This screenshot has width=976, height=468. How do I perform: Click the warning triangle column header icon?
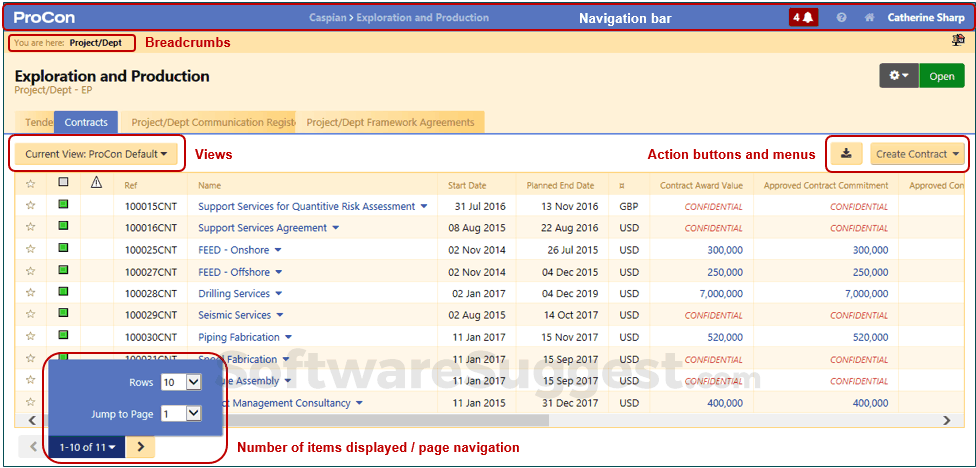[x=96, y=184]
